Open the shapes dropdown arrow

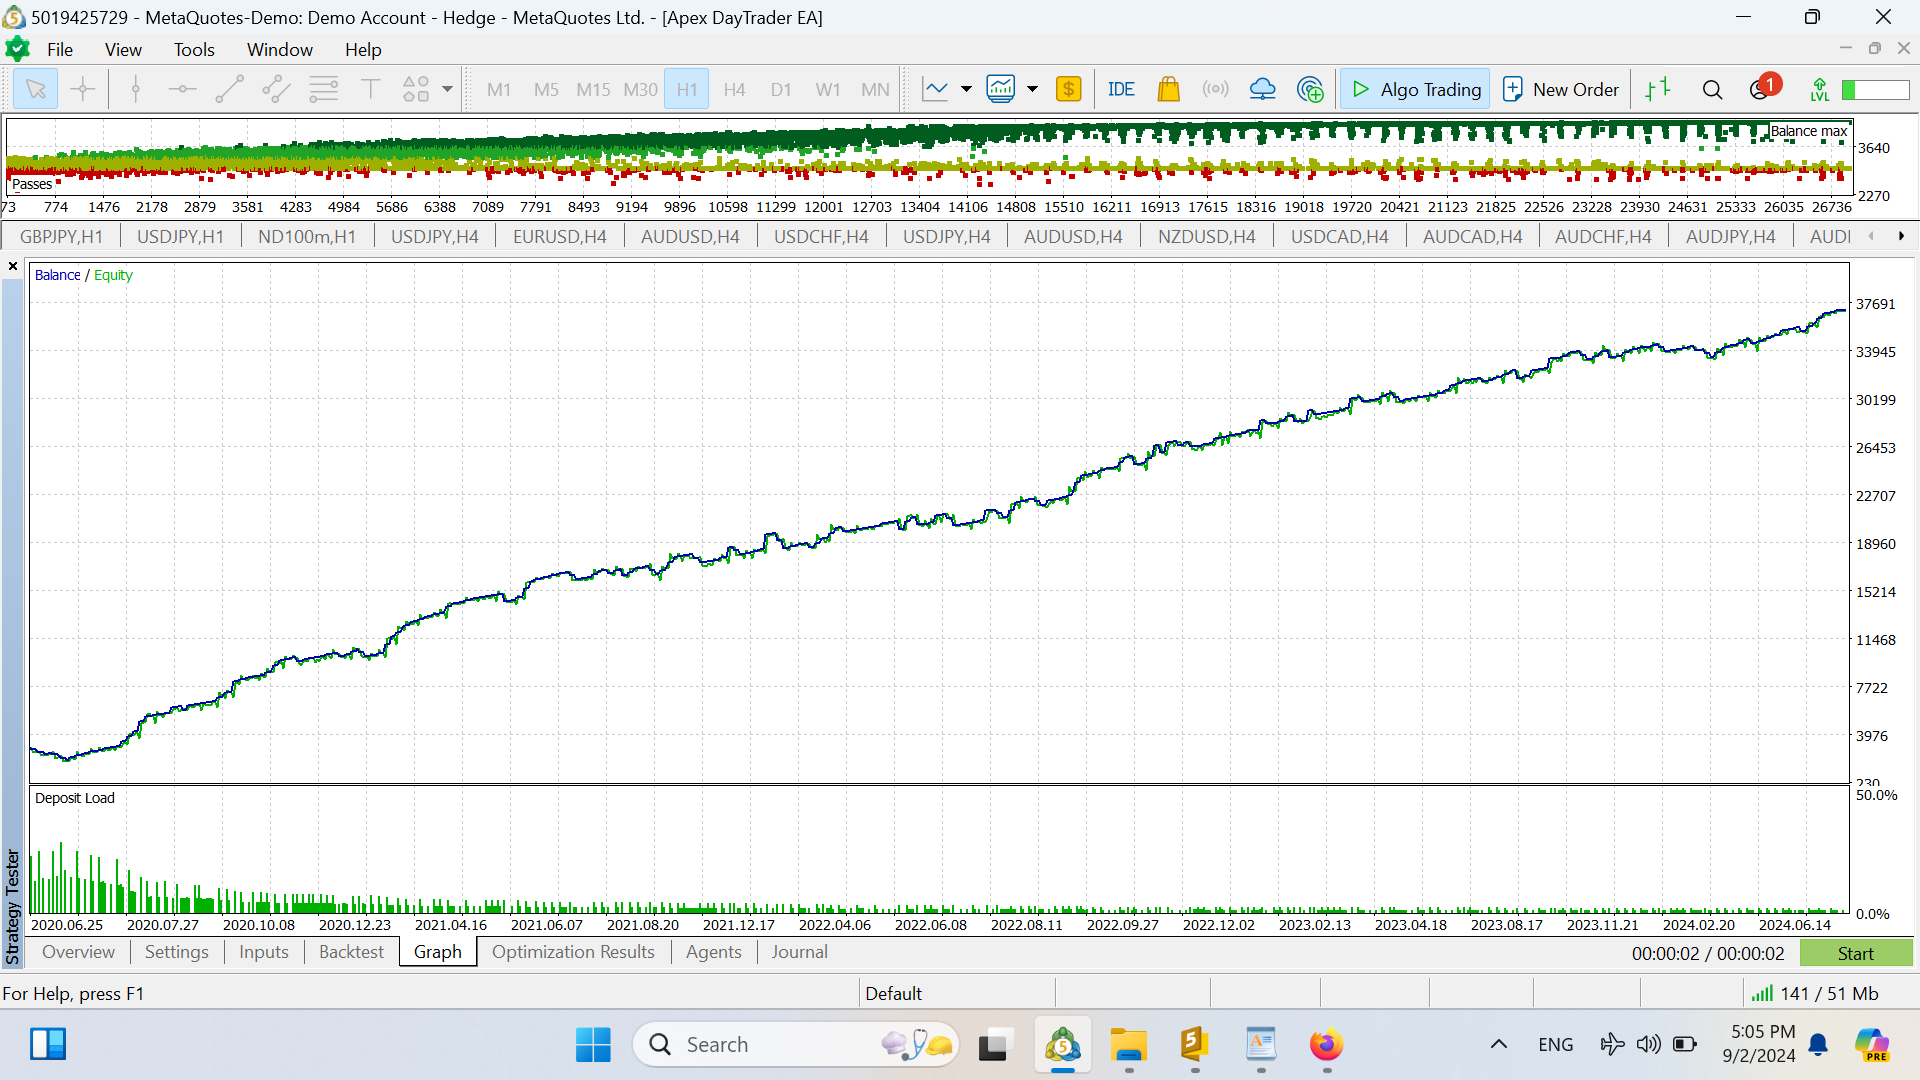[x=446, y=88]
